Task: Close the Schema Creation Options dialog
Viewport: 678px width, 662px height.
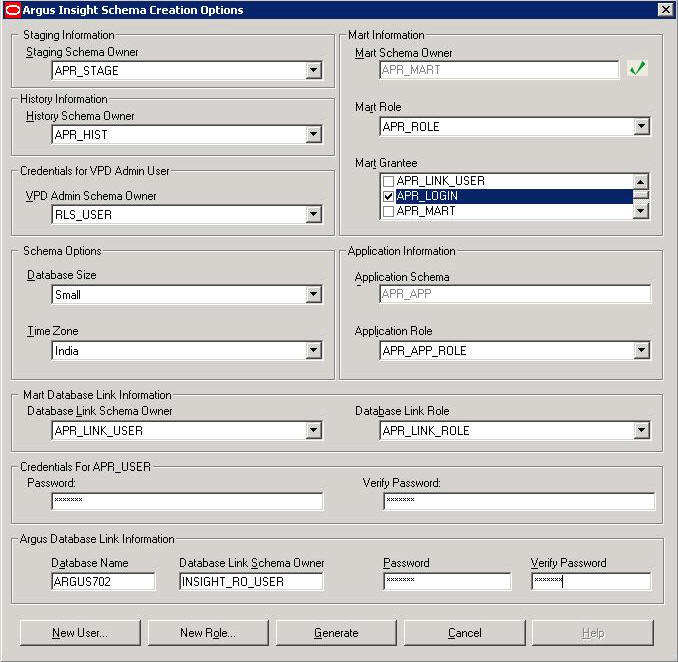Action: pos(665,10)
